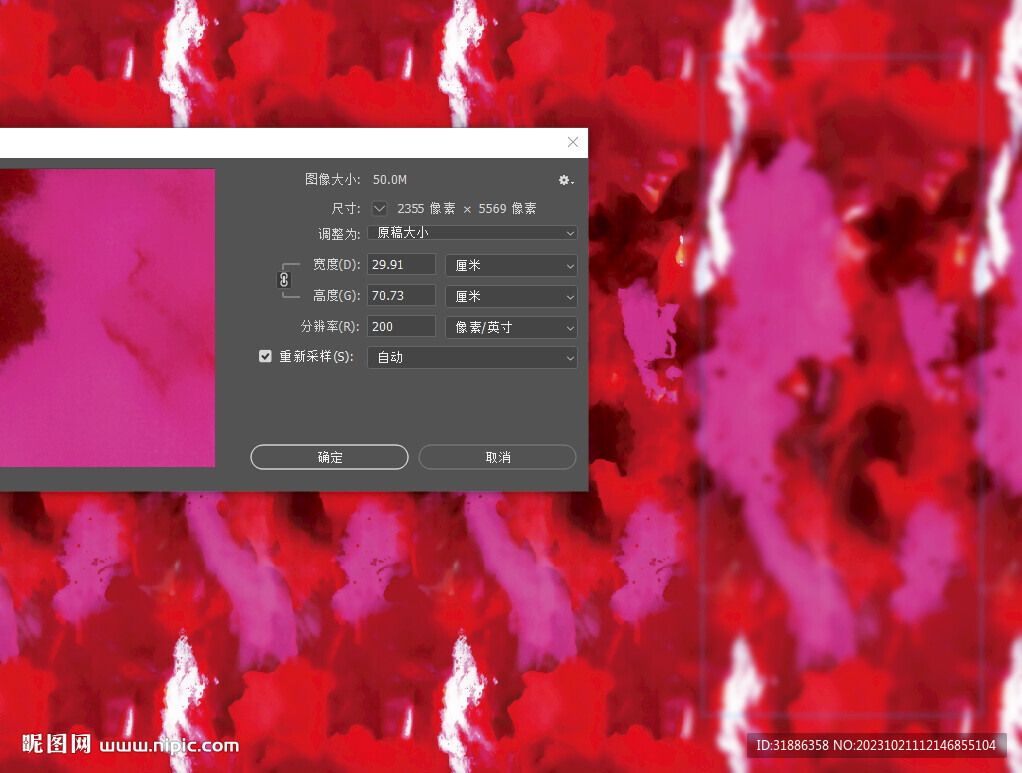Select the width value 29.91 input field
This screenshot has width=1022, height=773.
coord(401,264)
